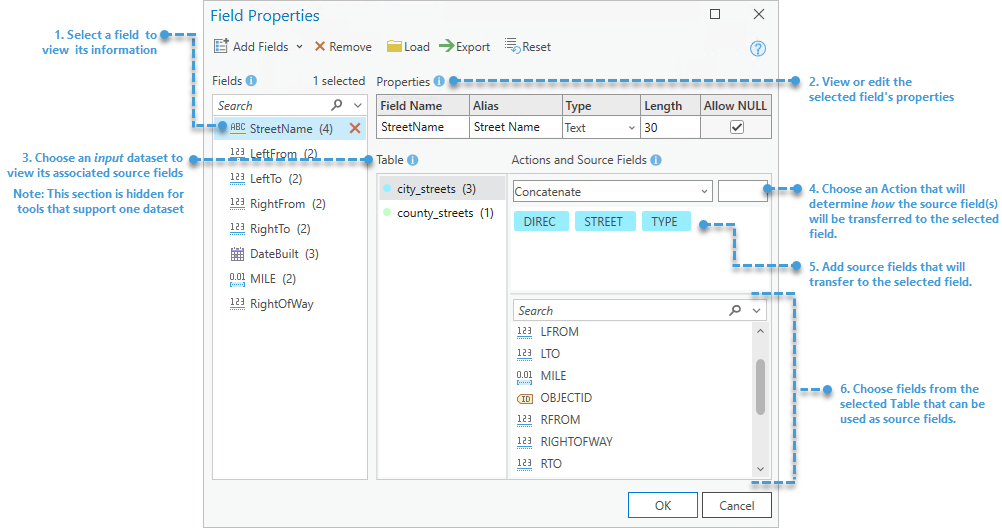Click the Load folder icon
The height and width of the screenshot is (528, 1002).
(394, 46)
